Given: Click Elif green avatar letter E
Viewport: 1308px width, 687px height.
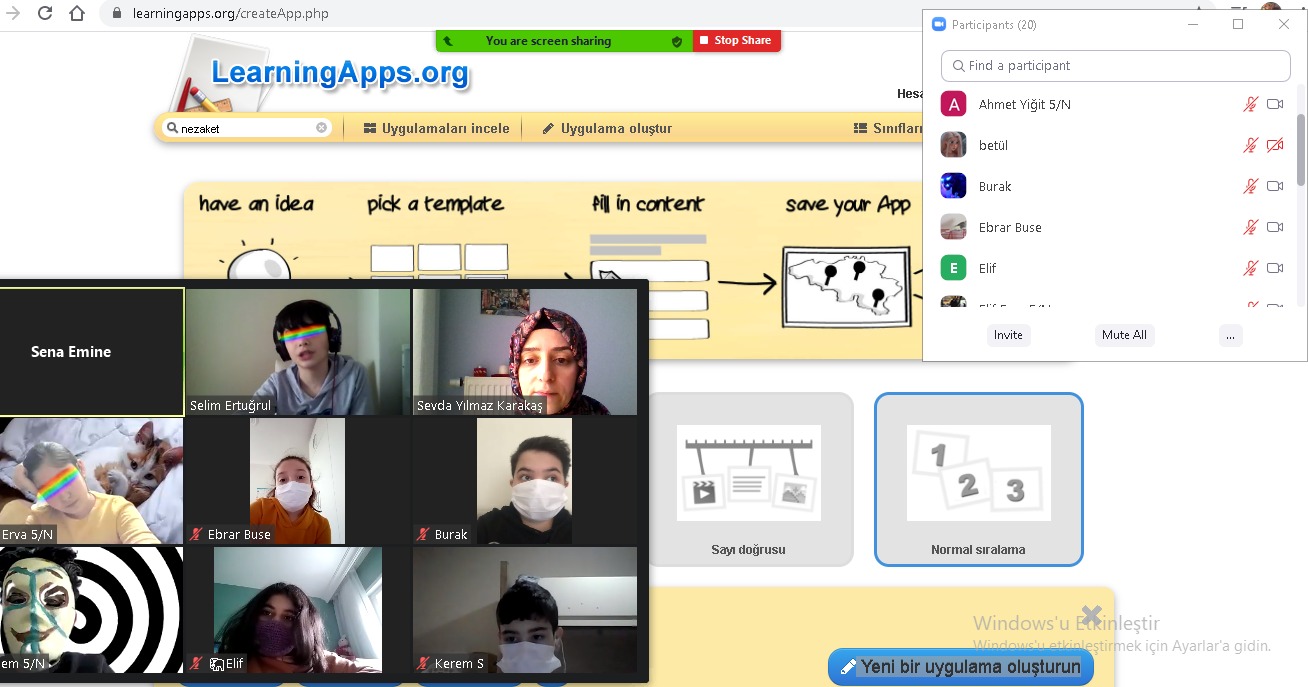Looking at the screenshot, I should 954,268.
